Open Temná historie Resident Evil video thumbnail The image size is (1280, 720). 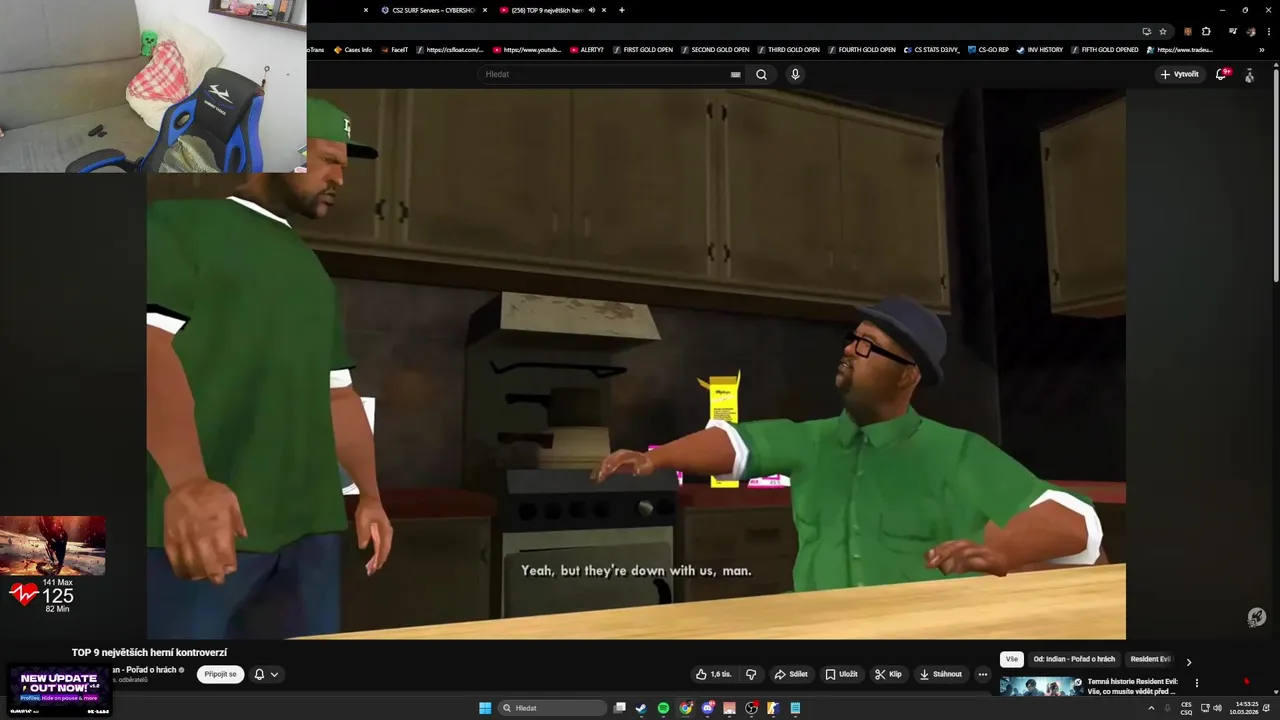[x=1041, y=686]
